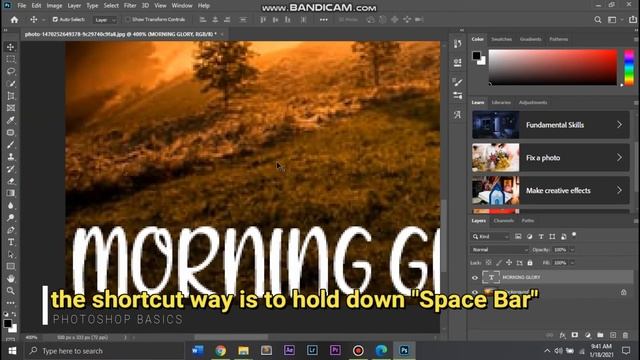The height and width of the screenshot is (360, 640).
Task: Select the Blur tool
Action: tap(11, 205)
